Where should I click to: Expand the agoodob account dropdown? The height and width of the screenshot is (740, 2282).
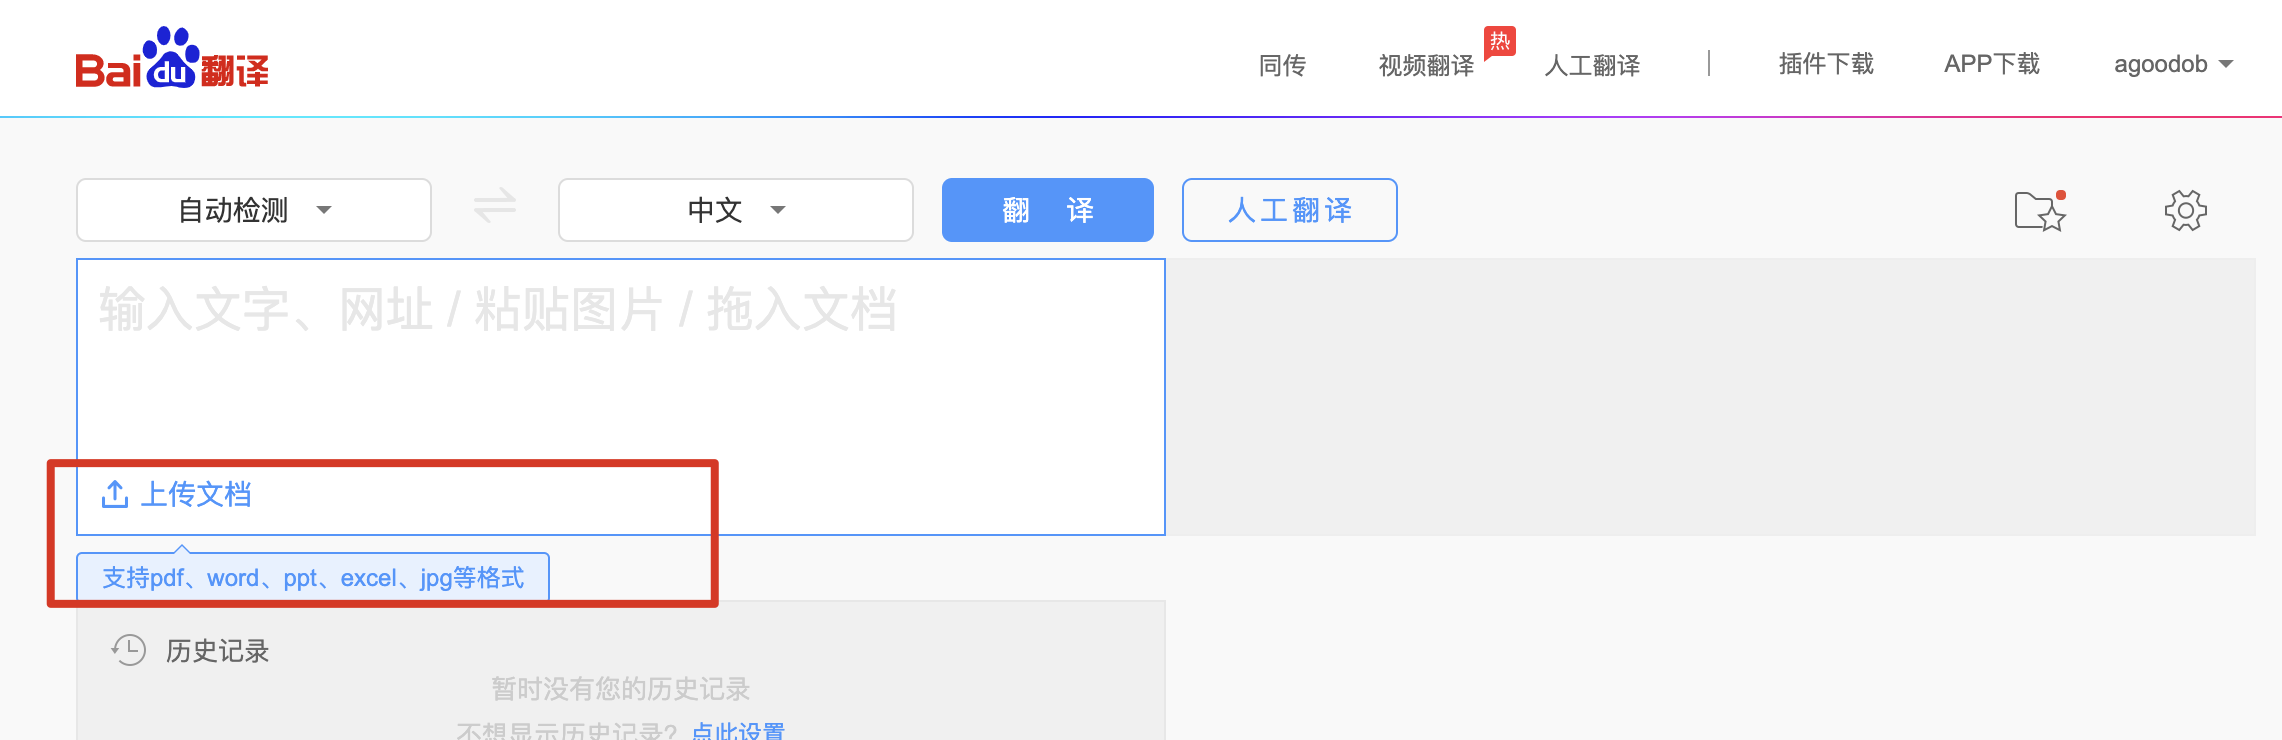(2172, 64)
